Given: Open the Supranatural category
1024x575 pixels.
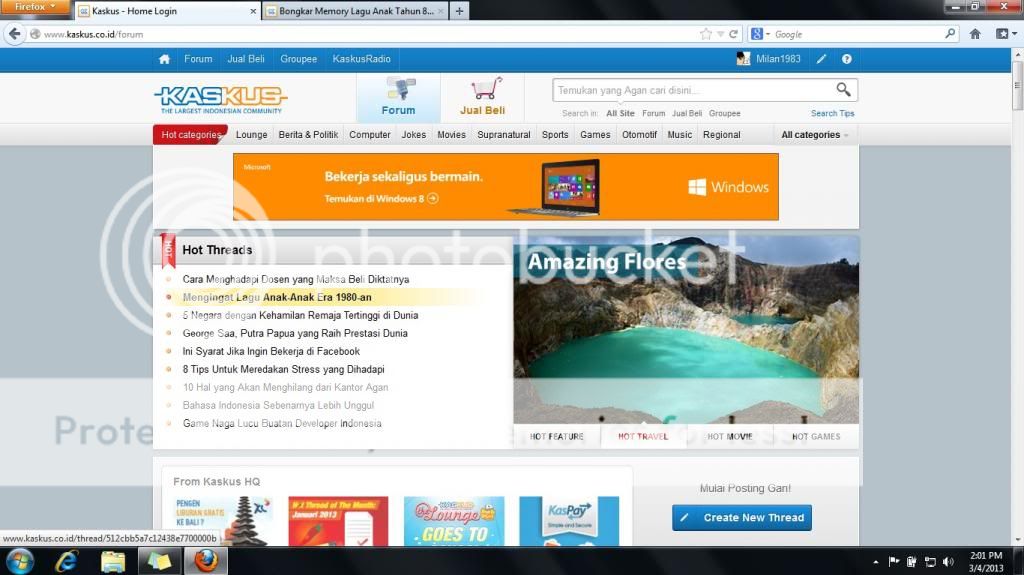Looking at the screenshot, I should 504,135.
